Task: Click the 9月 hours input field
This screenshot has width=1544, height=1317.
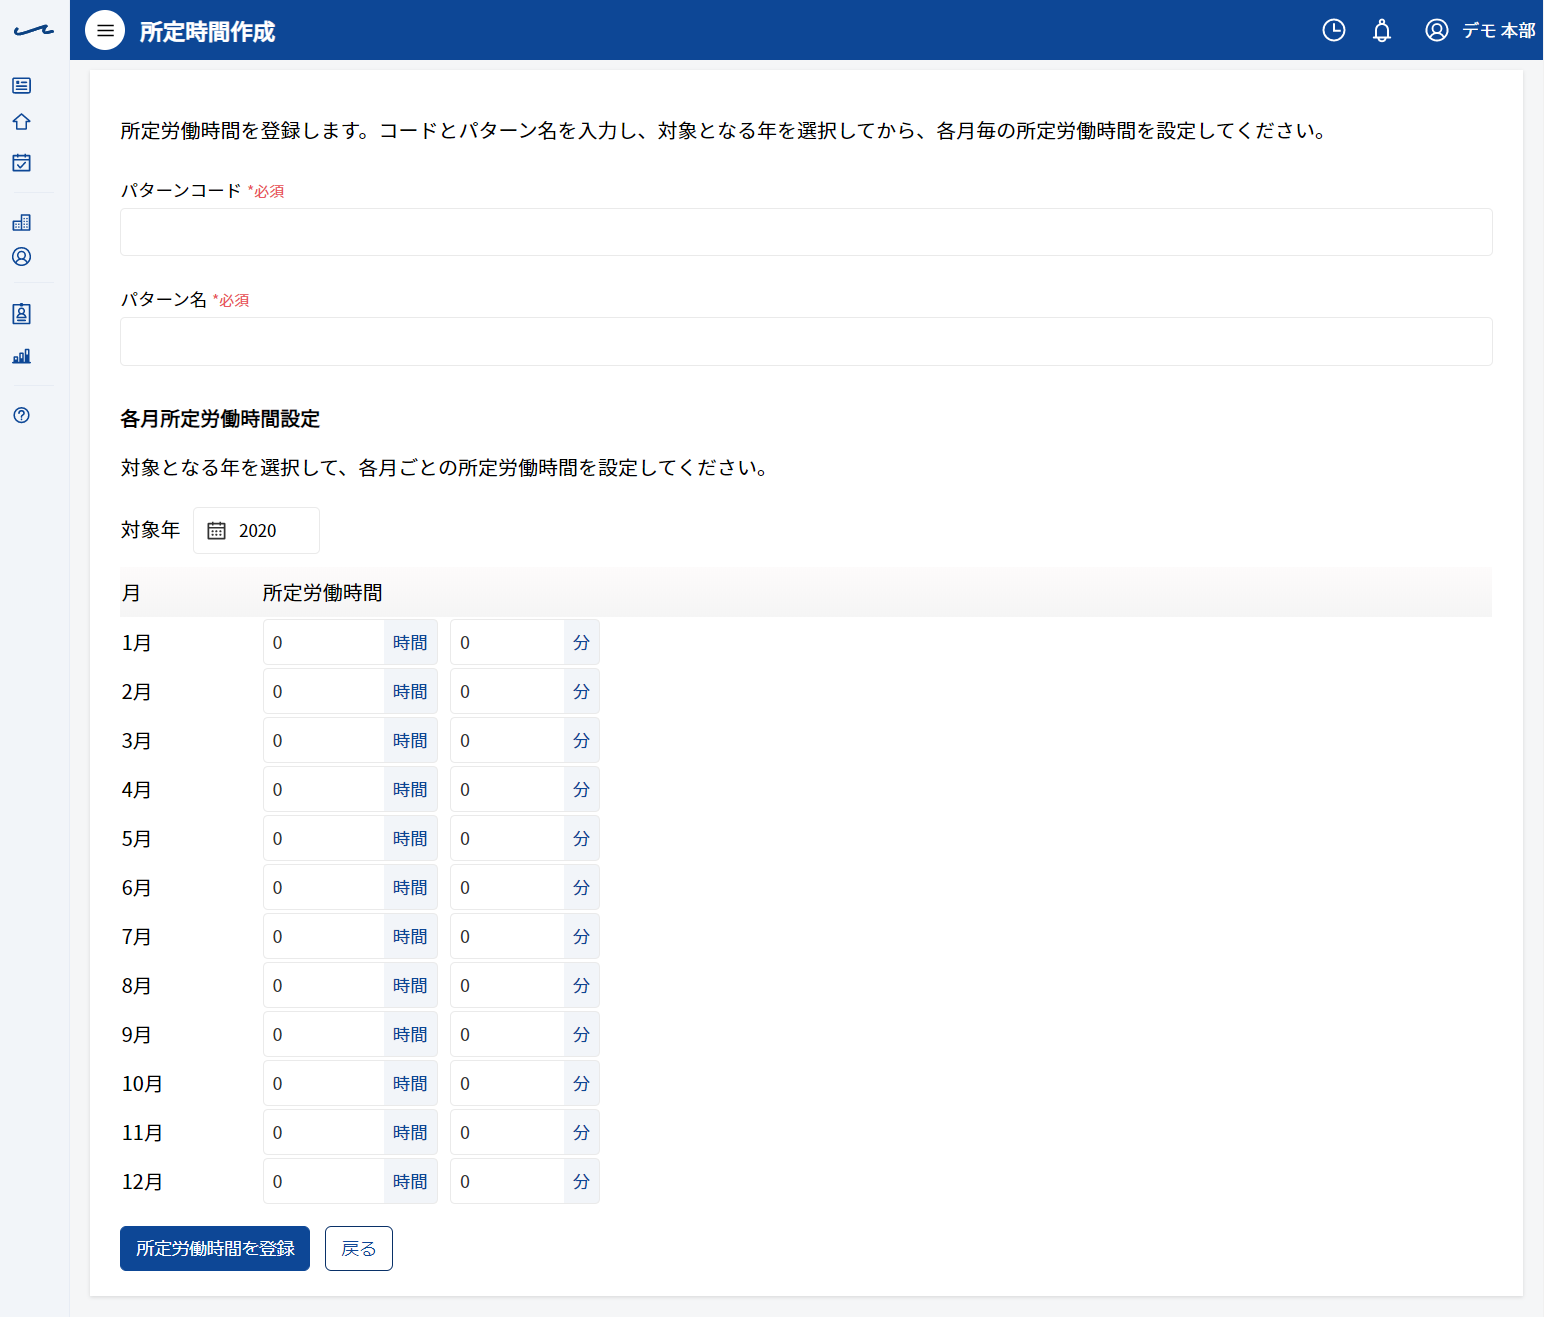Action: pos(324,1034)
